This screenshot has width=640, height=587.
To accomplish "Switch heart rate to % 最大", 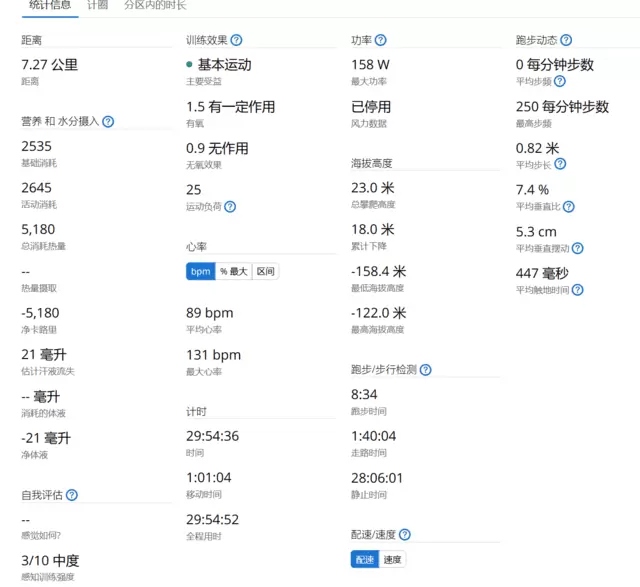I will click(x=233, y=272).
